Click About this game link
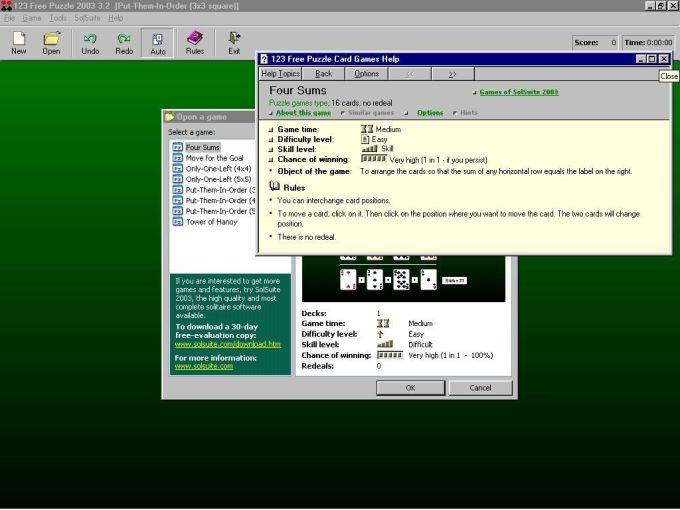680x510 pixels. click(303, 113)
